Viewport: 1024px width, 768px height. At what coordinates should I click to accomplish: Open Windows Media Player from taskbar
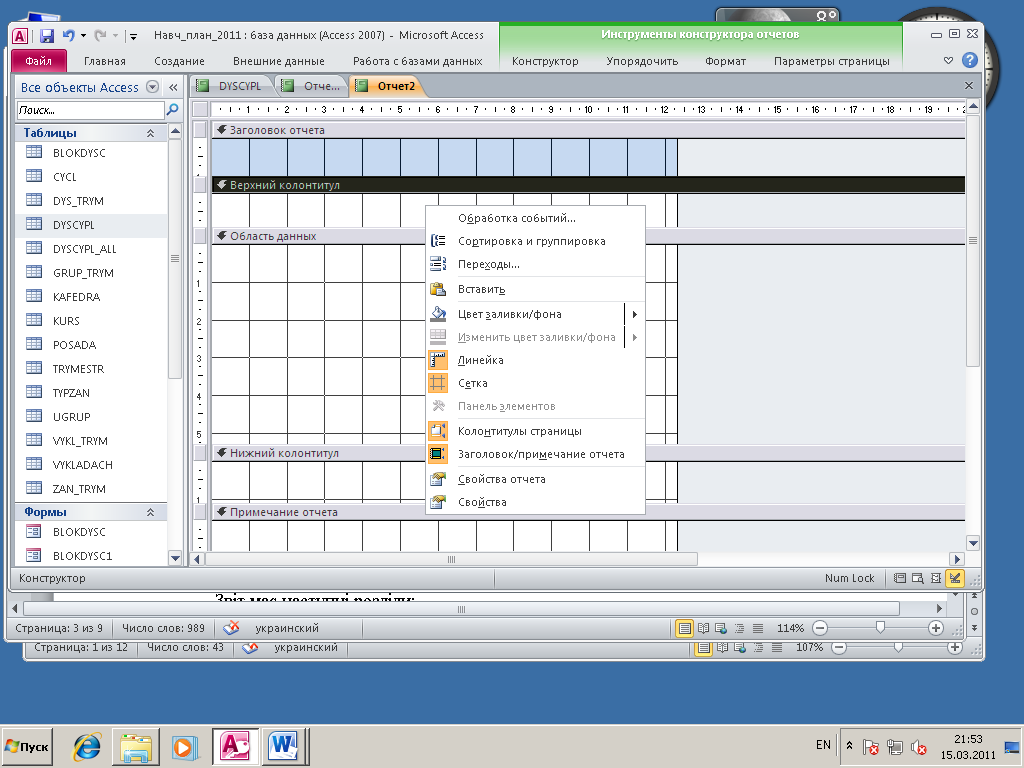[185, 746]
